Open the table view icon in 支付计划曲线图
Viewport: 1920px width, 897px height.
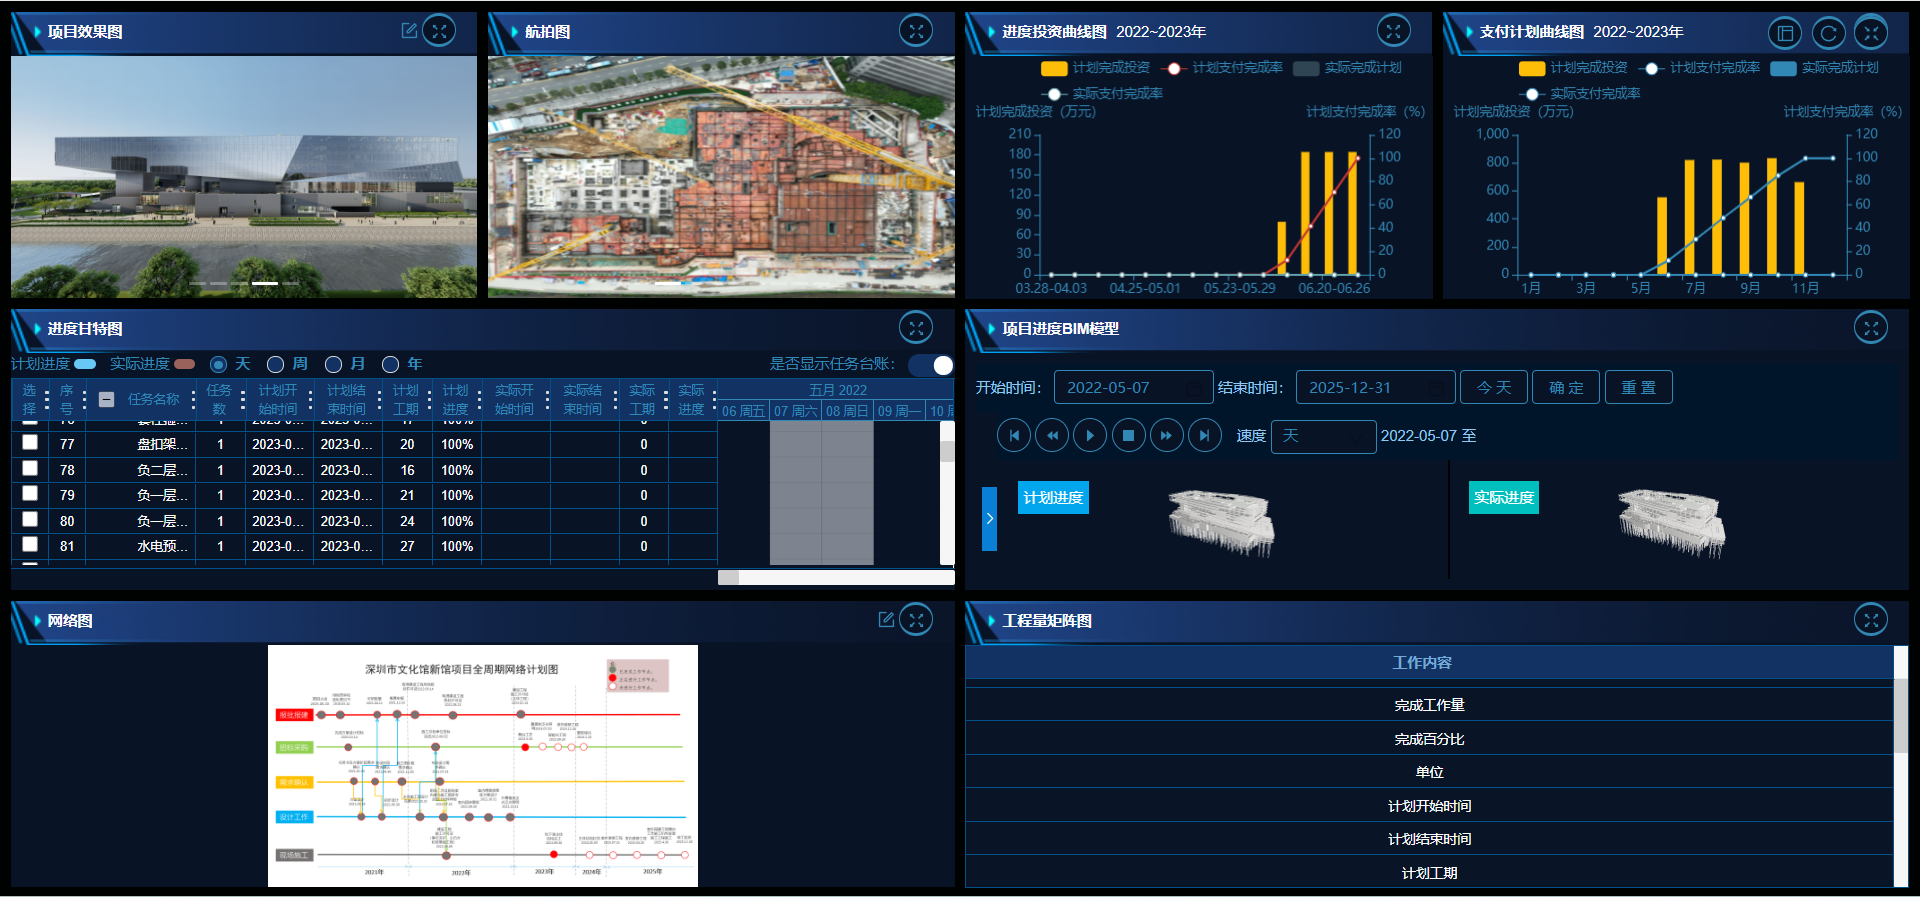1785,33
